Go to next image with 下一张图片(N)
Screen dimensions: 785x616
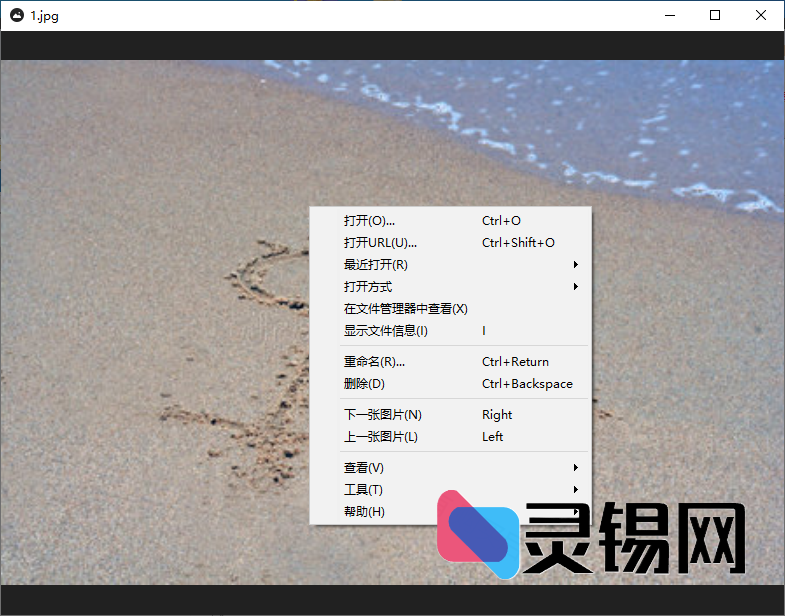[451, 415]
